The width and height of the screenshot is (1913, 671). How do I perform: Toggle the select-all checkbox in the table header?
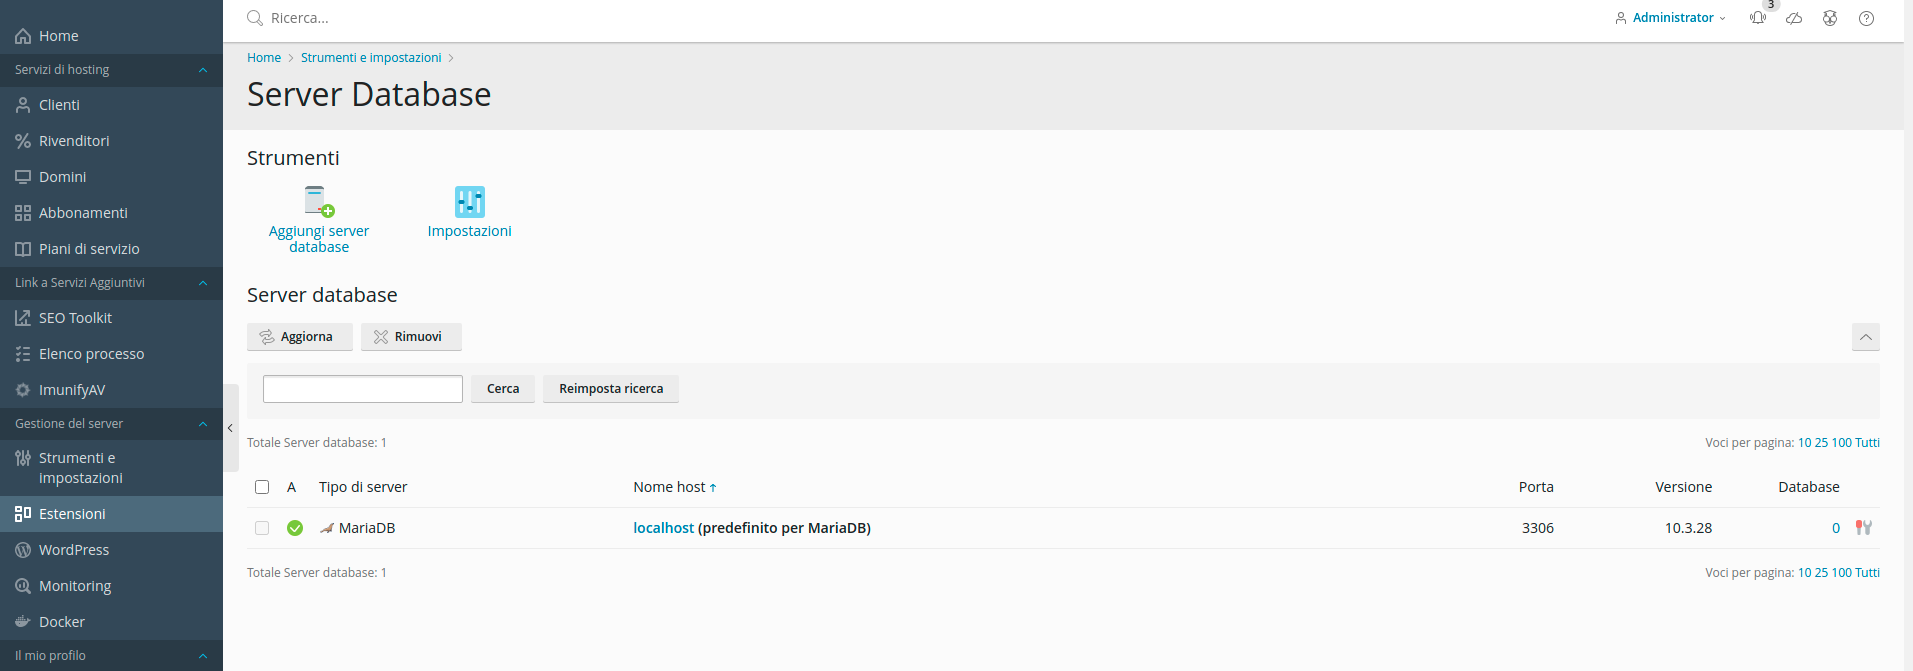(262, 487)
